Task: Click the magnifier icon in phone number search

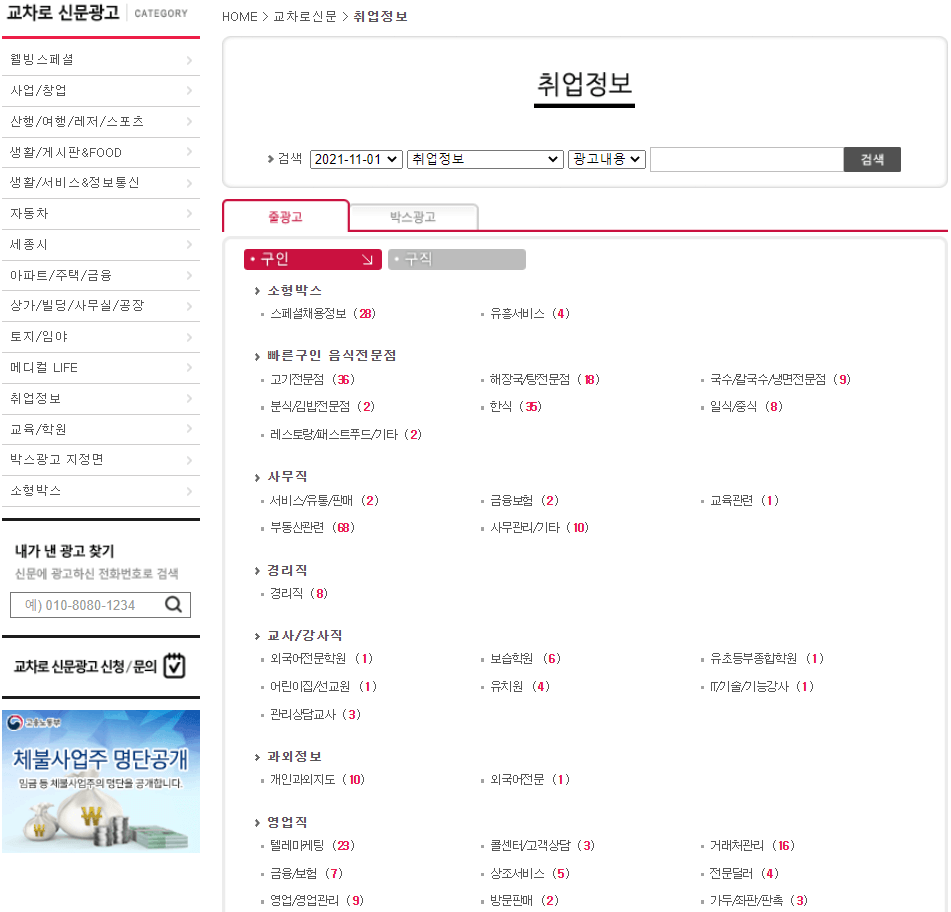Action: [173, 604]
